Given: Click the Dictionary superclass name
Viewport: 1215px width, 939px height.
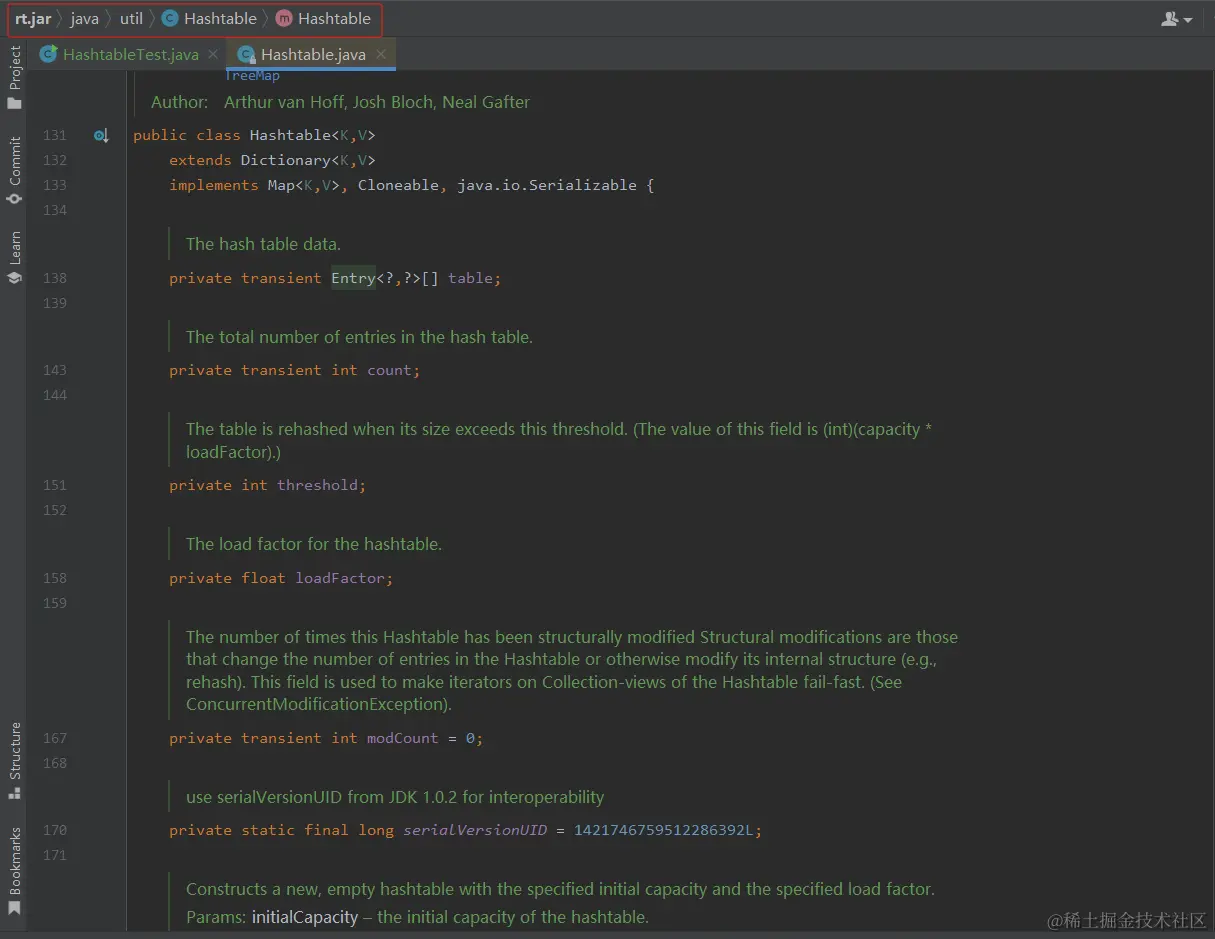Looking at the screenshot, I should tap(285, 160).
